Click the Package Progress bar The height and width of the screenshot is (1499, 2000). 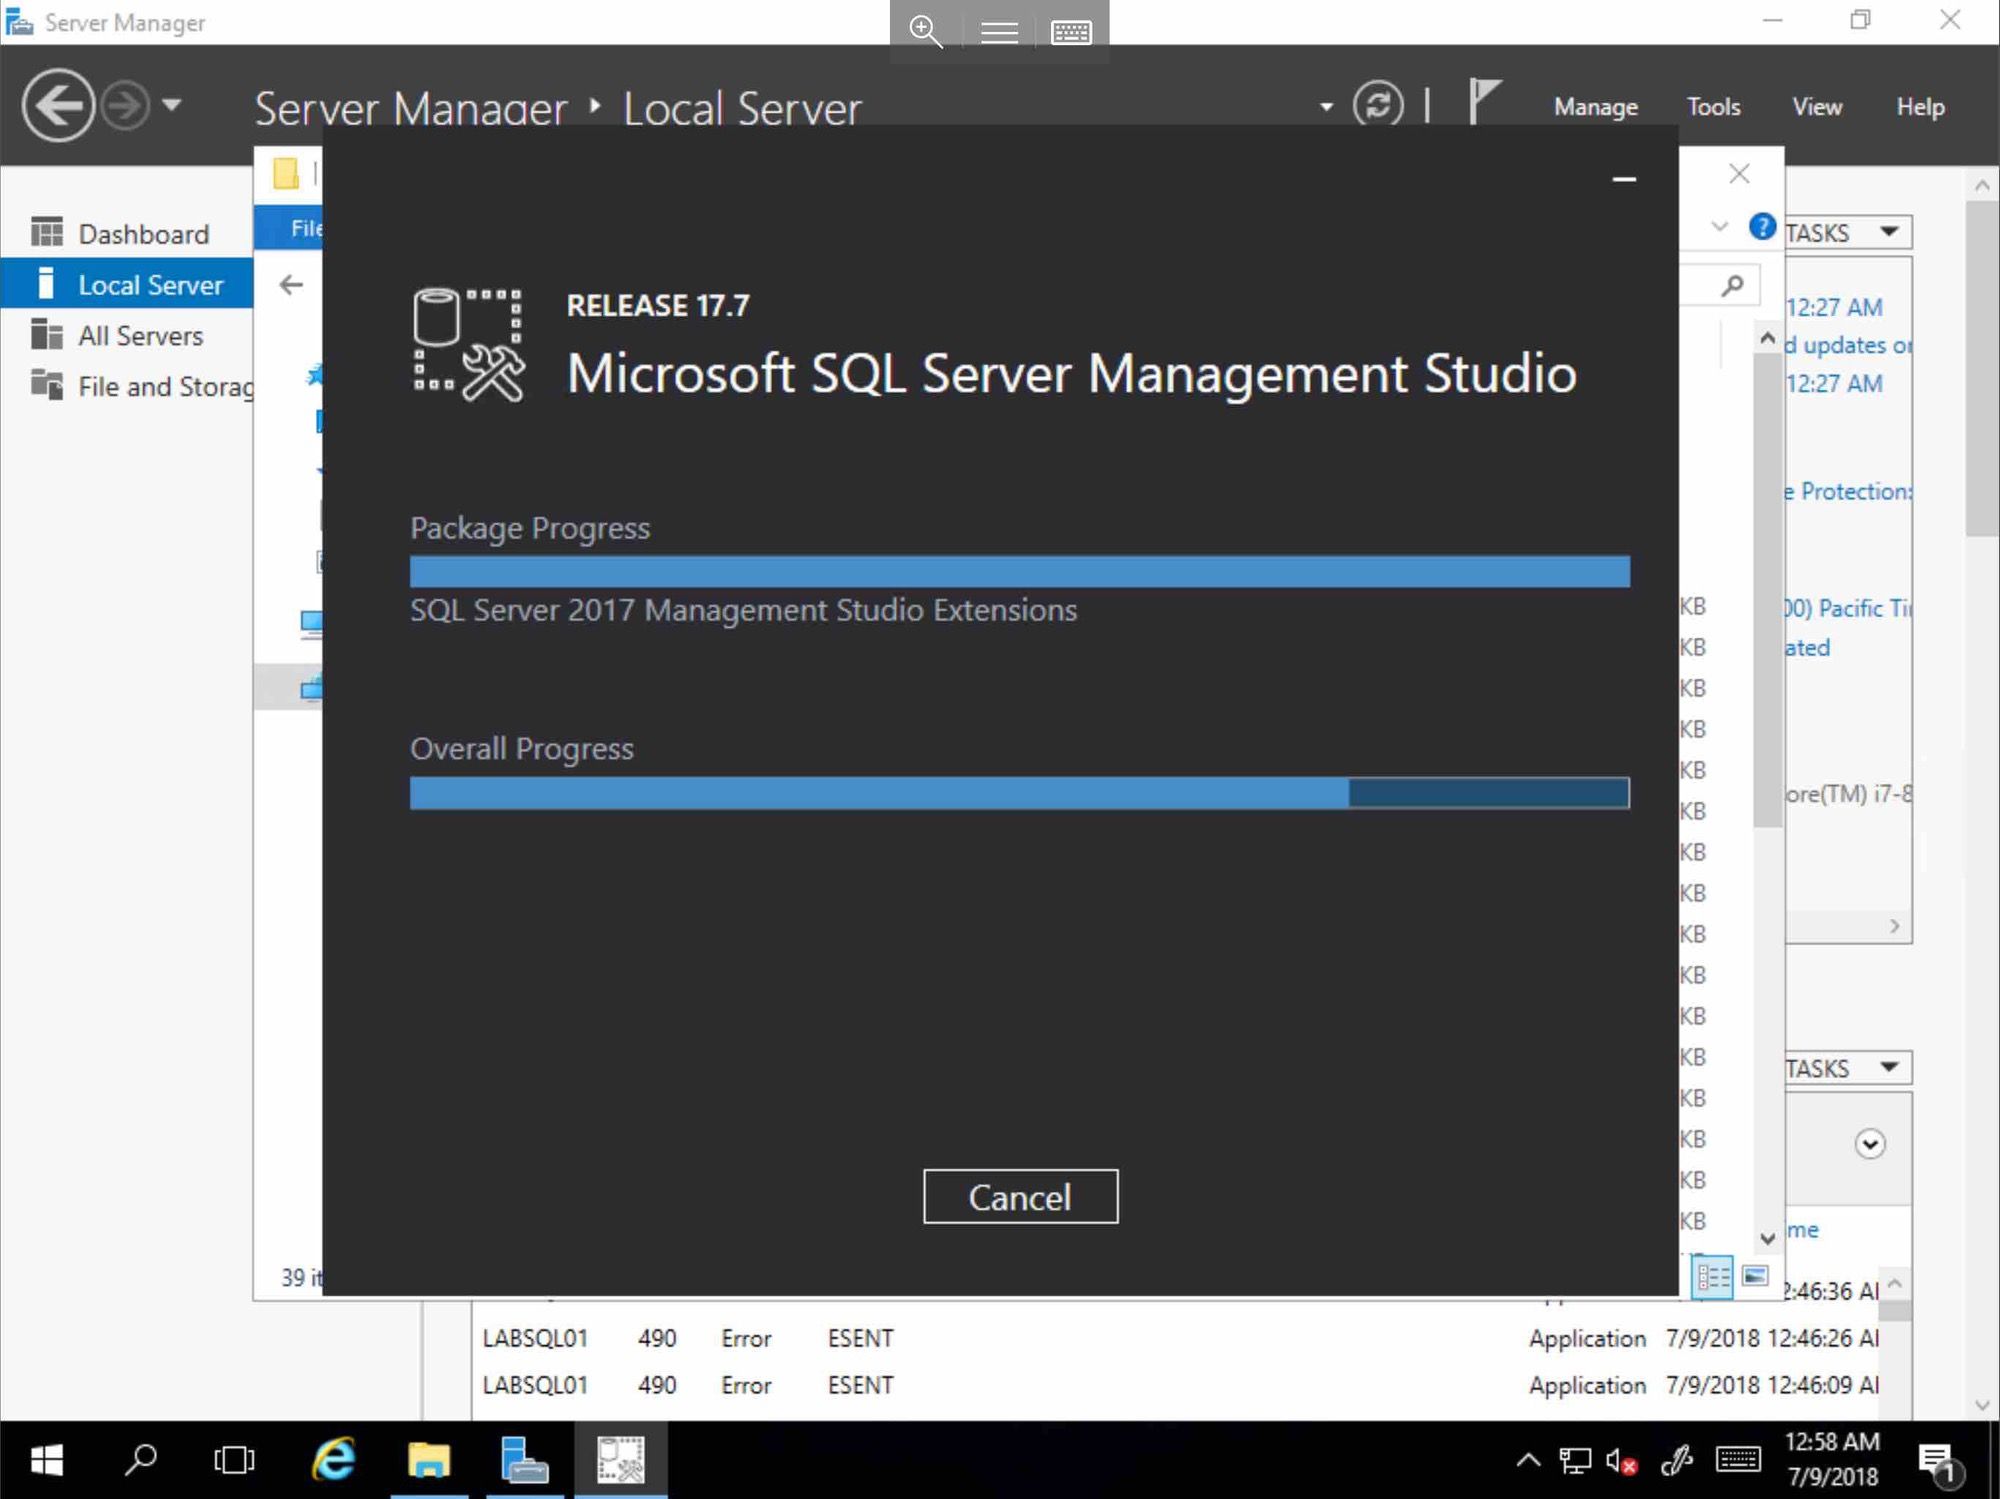[1019, 571]
